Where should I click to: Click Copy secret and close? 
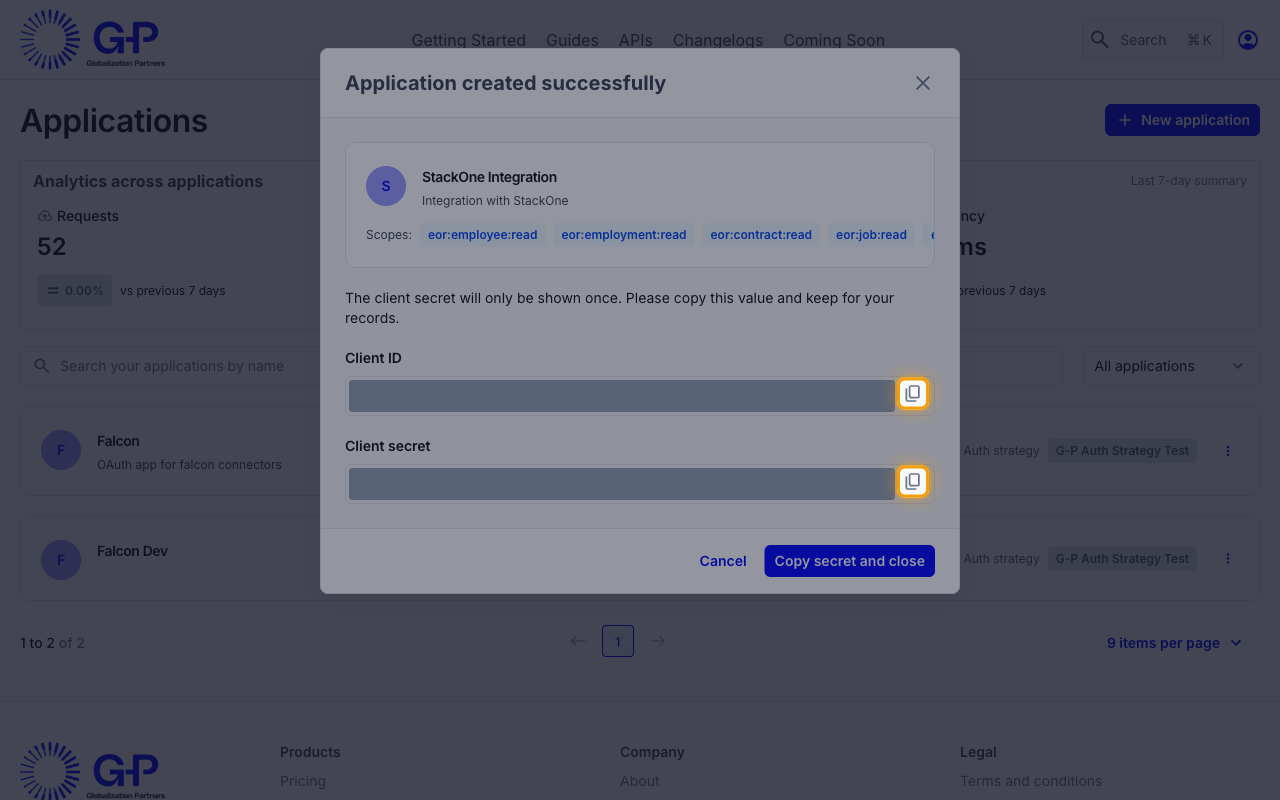(849, 561)
